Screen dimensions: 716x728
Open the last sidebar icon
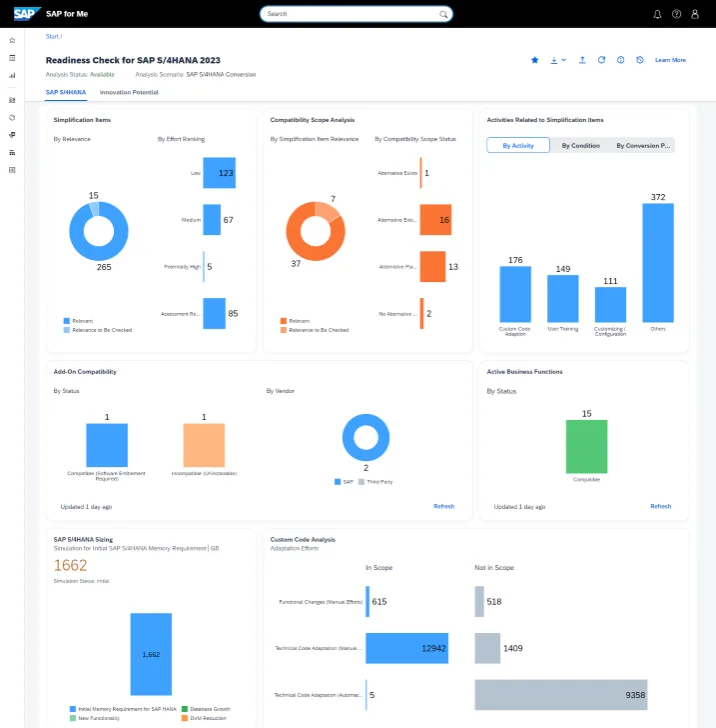(x=13, y=170)
